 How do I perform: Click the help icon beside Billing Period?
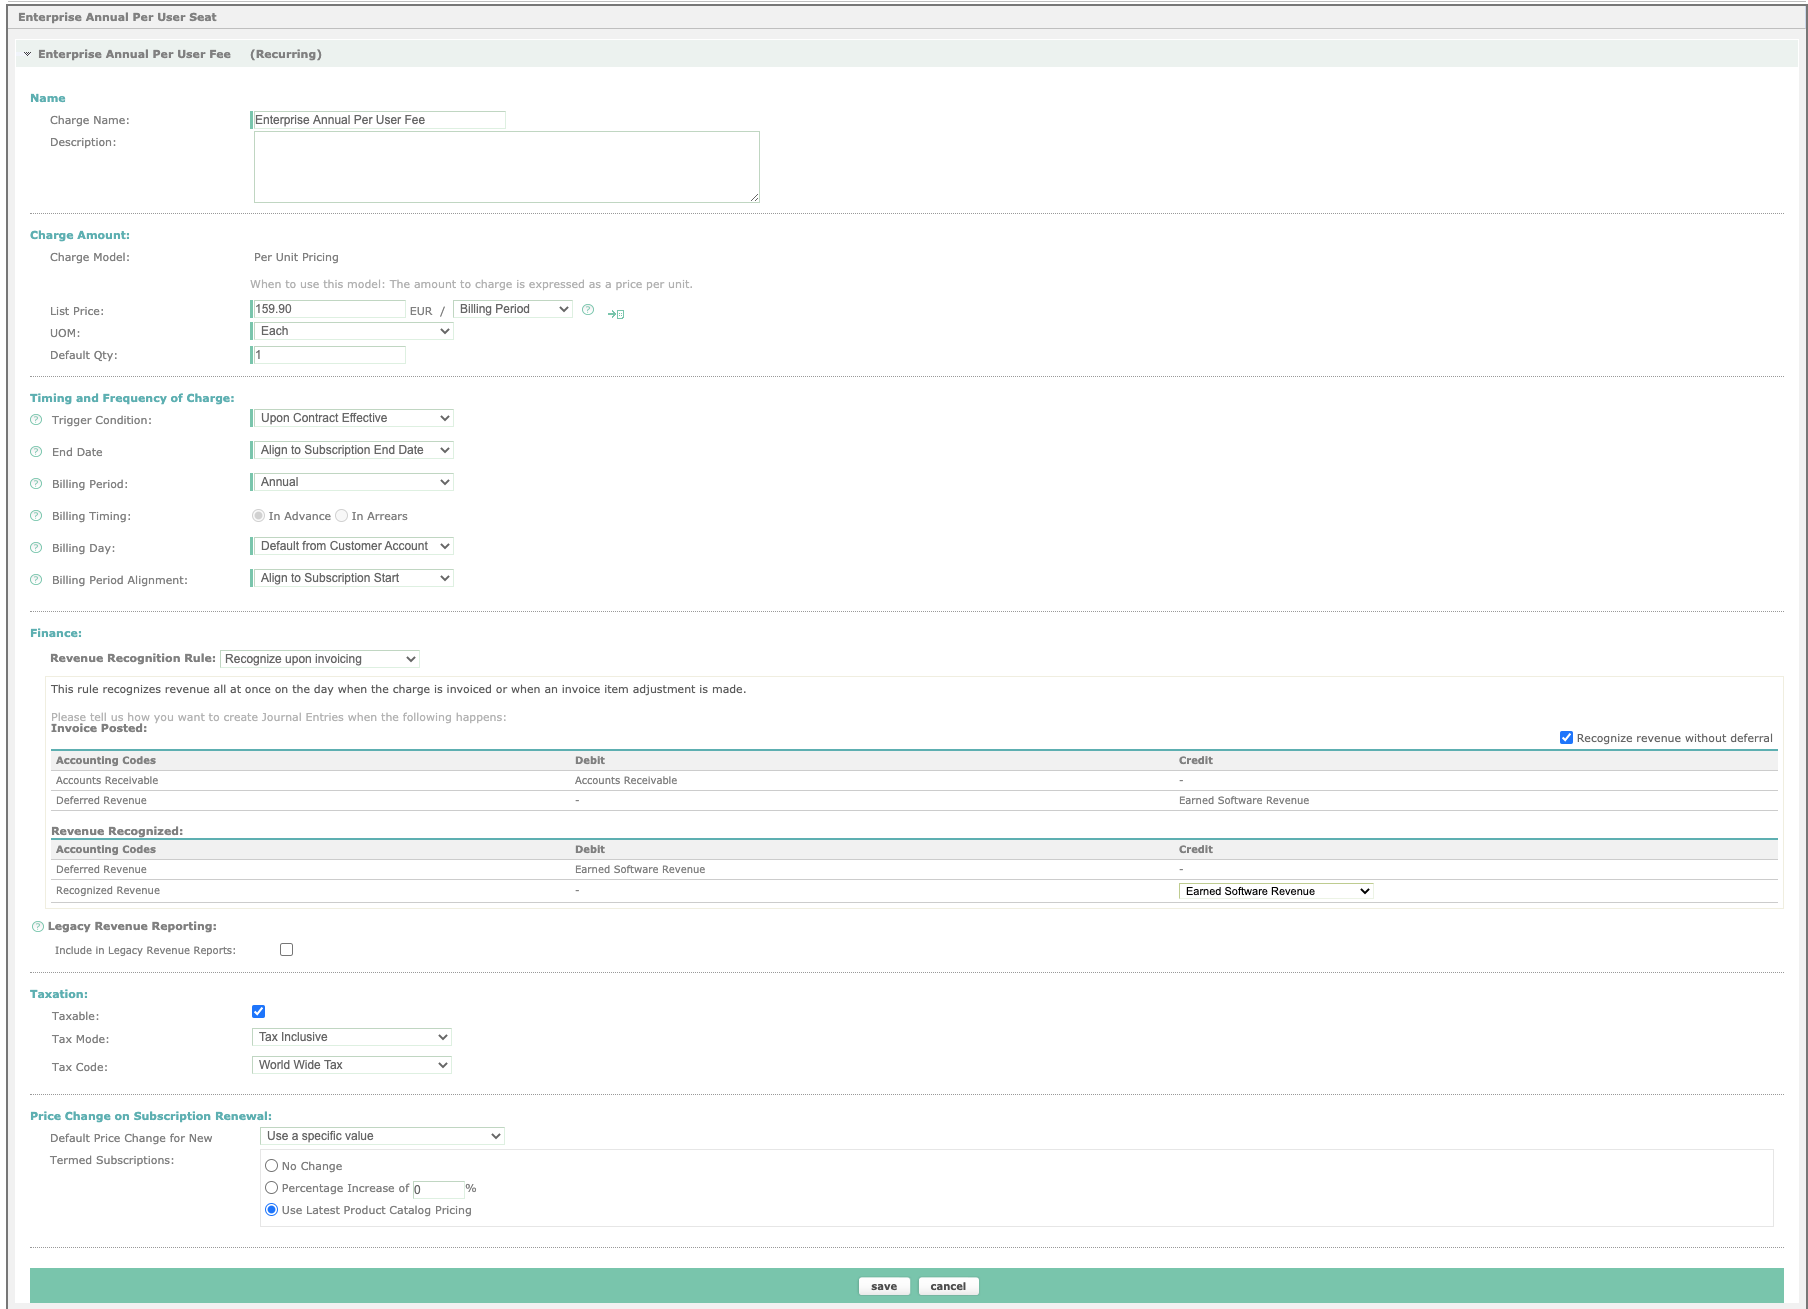pyautogui.click(x=36, y=483)
